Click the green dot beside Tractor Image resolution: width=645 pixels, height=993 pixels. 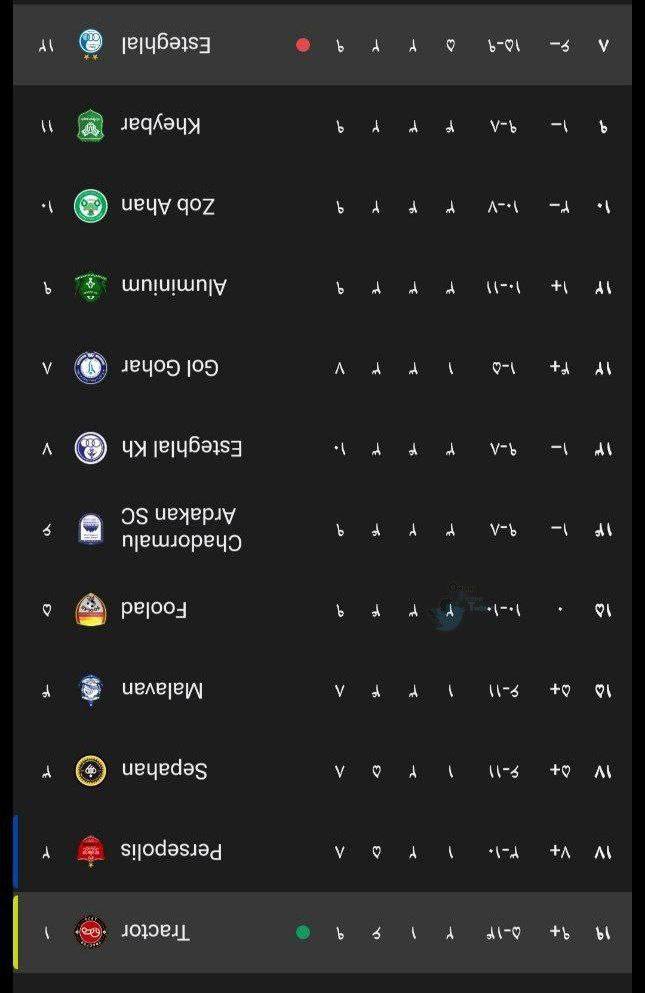[303, 932]
